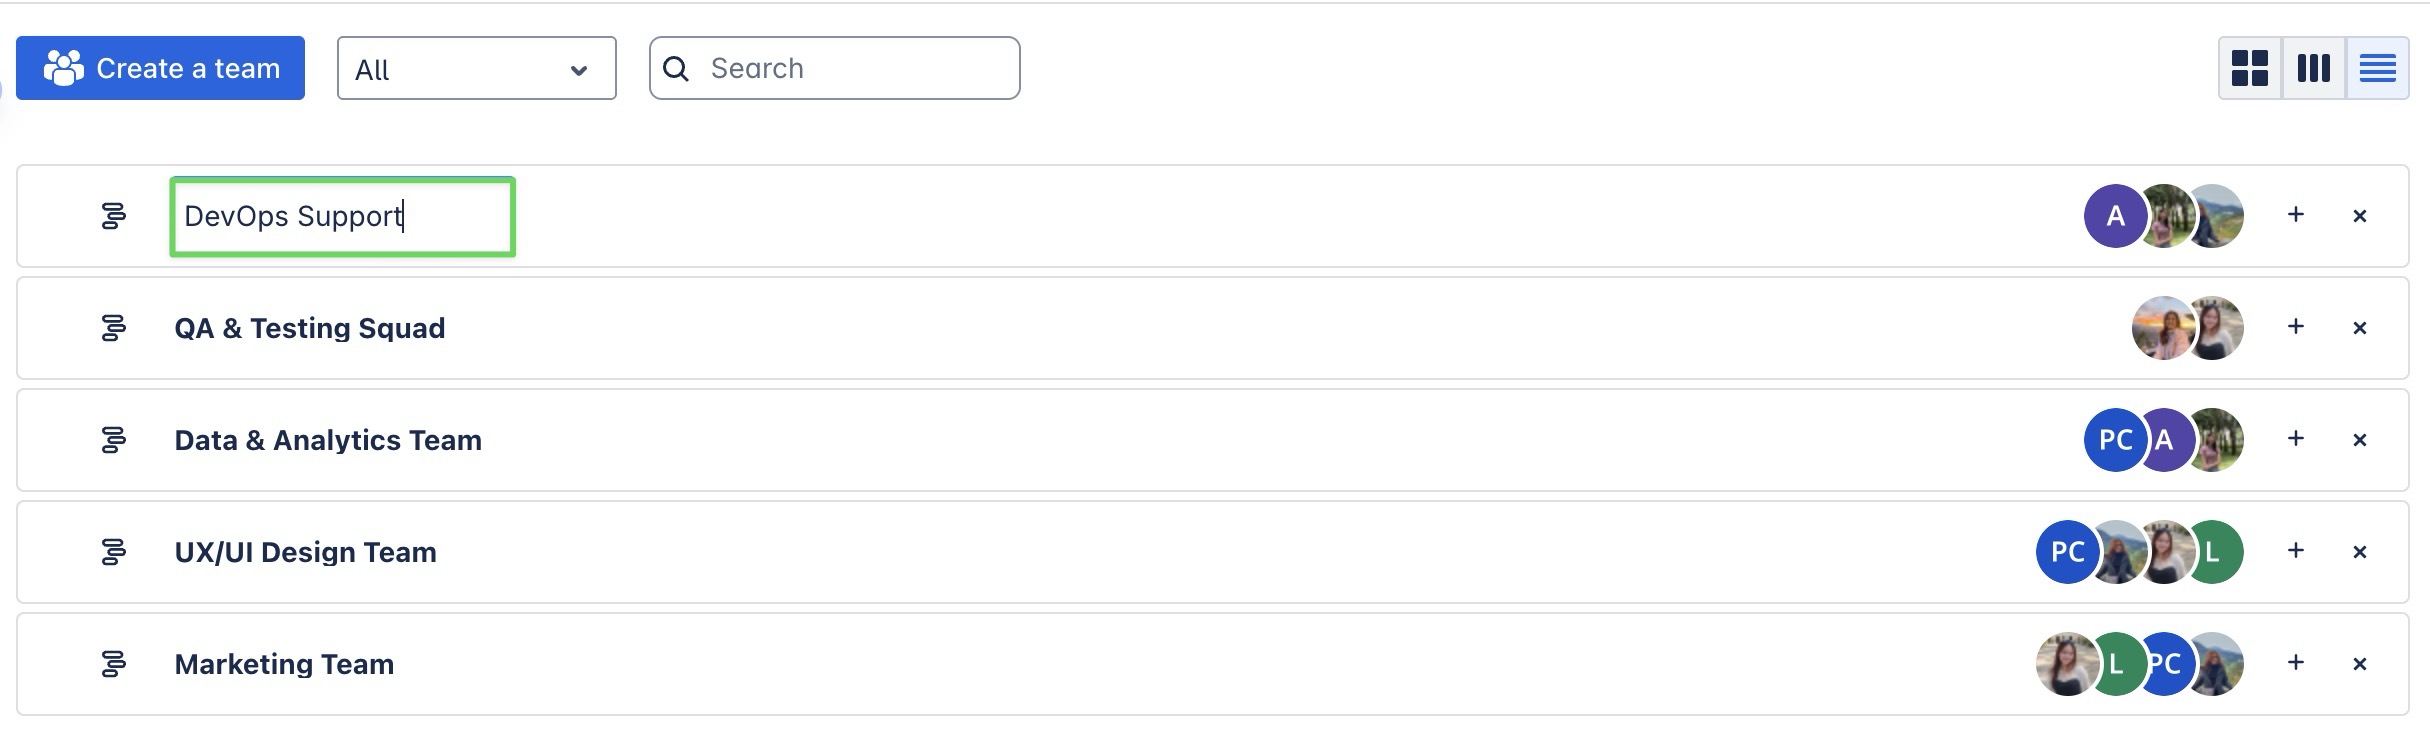Remove the DevOps Support team
2430x742 pixels.
pos(2360,216)
